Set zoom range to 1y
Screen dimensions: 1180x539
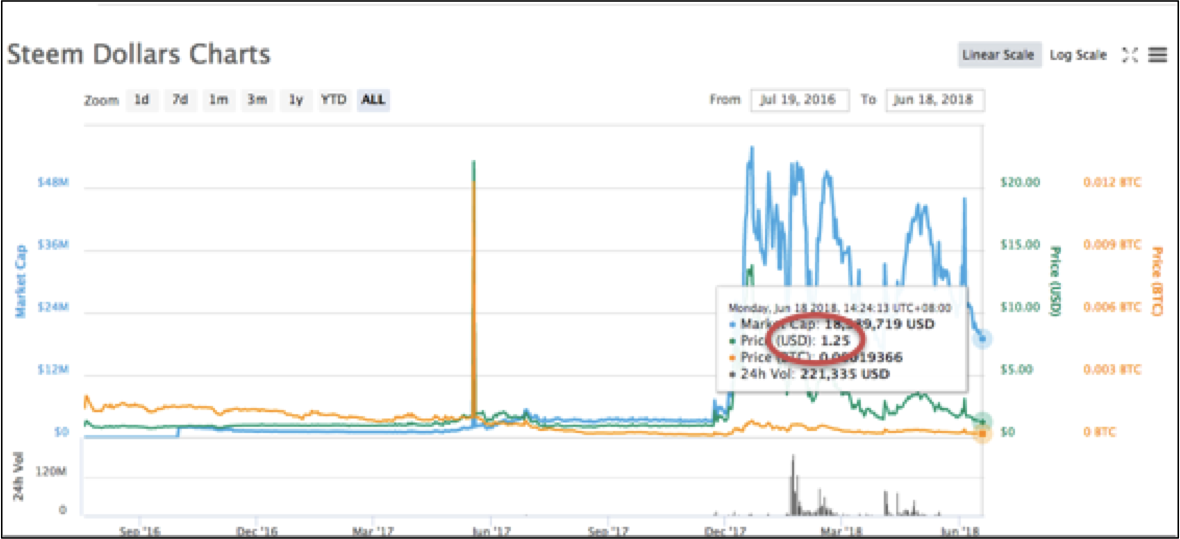[296, 99]
